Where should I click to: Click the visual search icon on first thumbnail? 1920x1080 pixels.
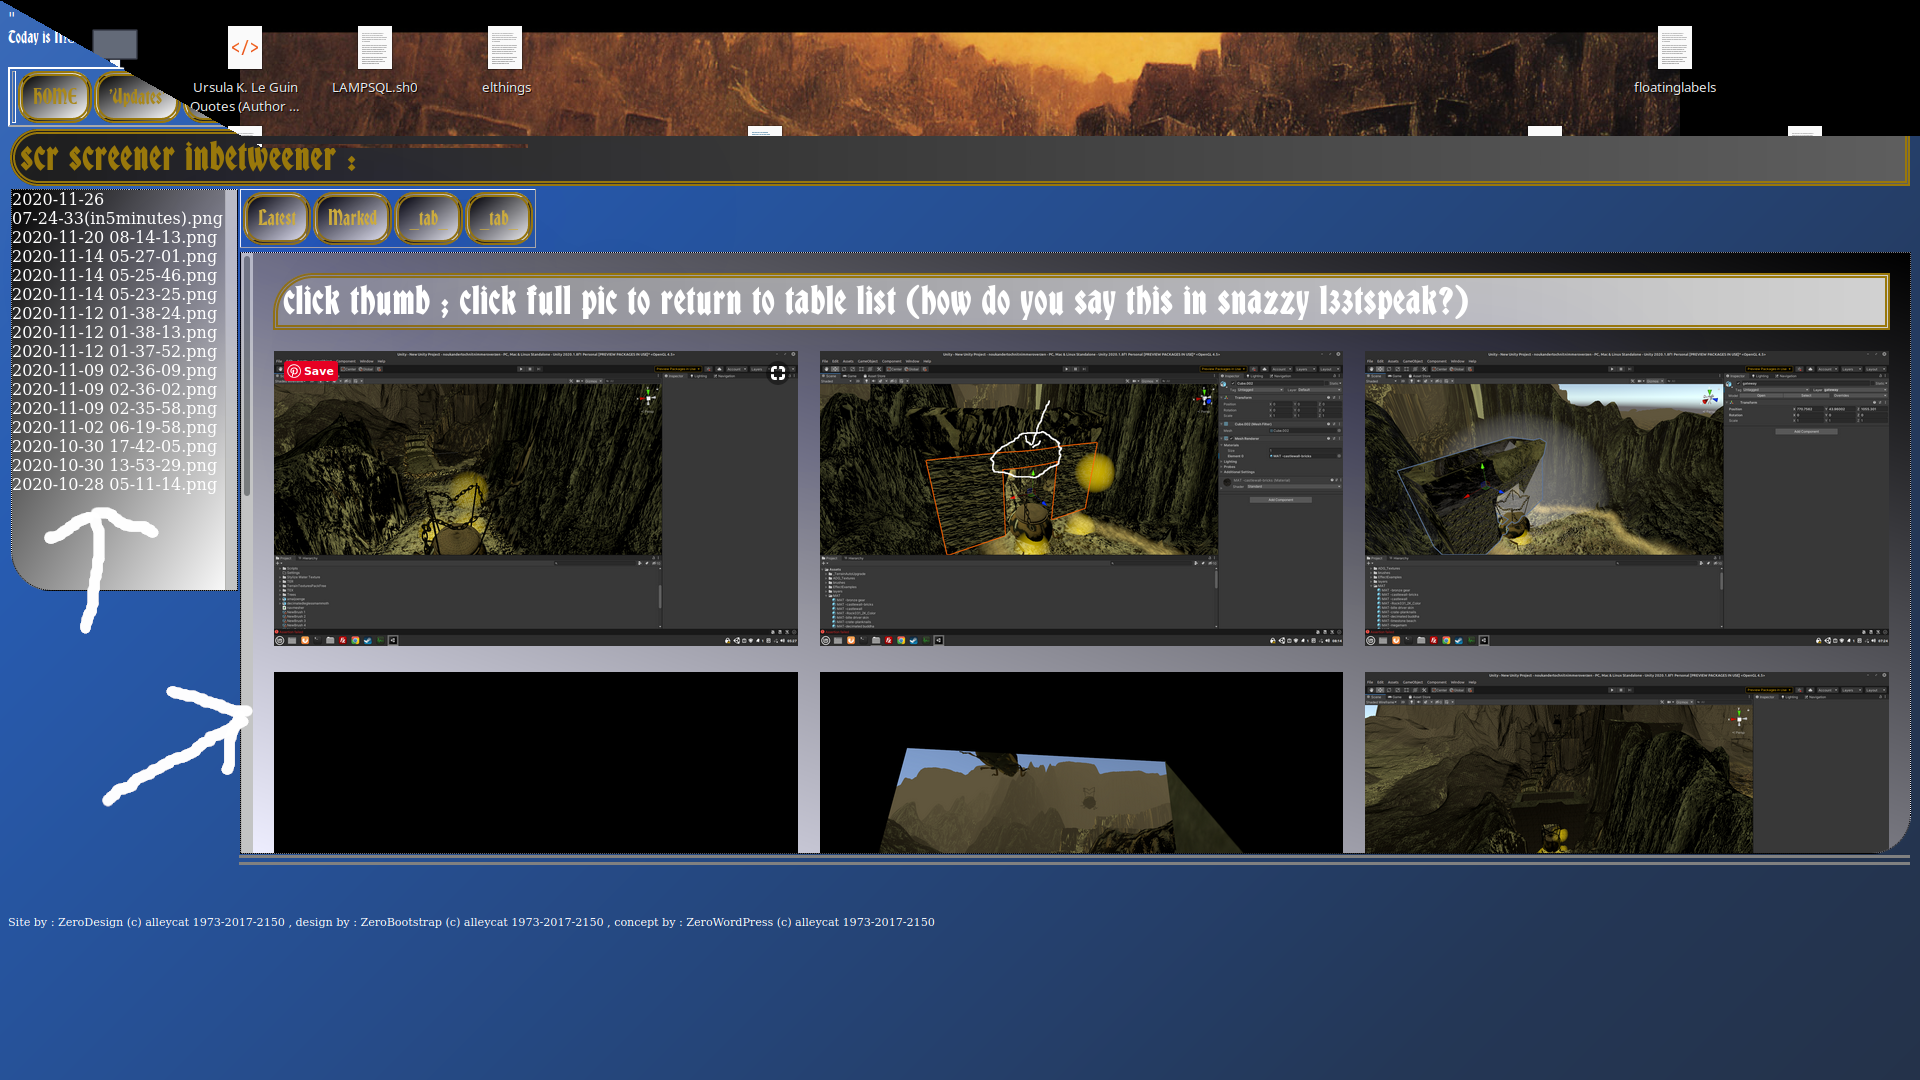pyautogui.click(x=777, y=373)
